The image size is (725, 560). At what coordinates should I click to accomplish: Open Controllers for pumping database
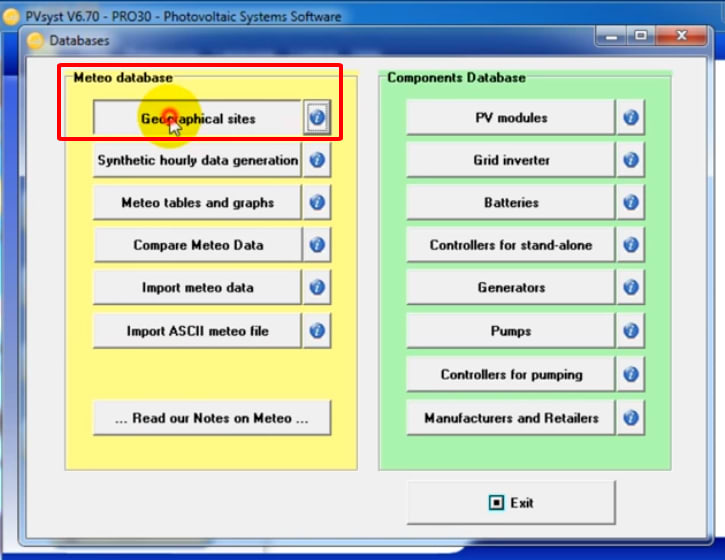click(x=511, y=374)
